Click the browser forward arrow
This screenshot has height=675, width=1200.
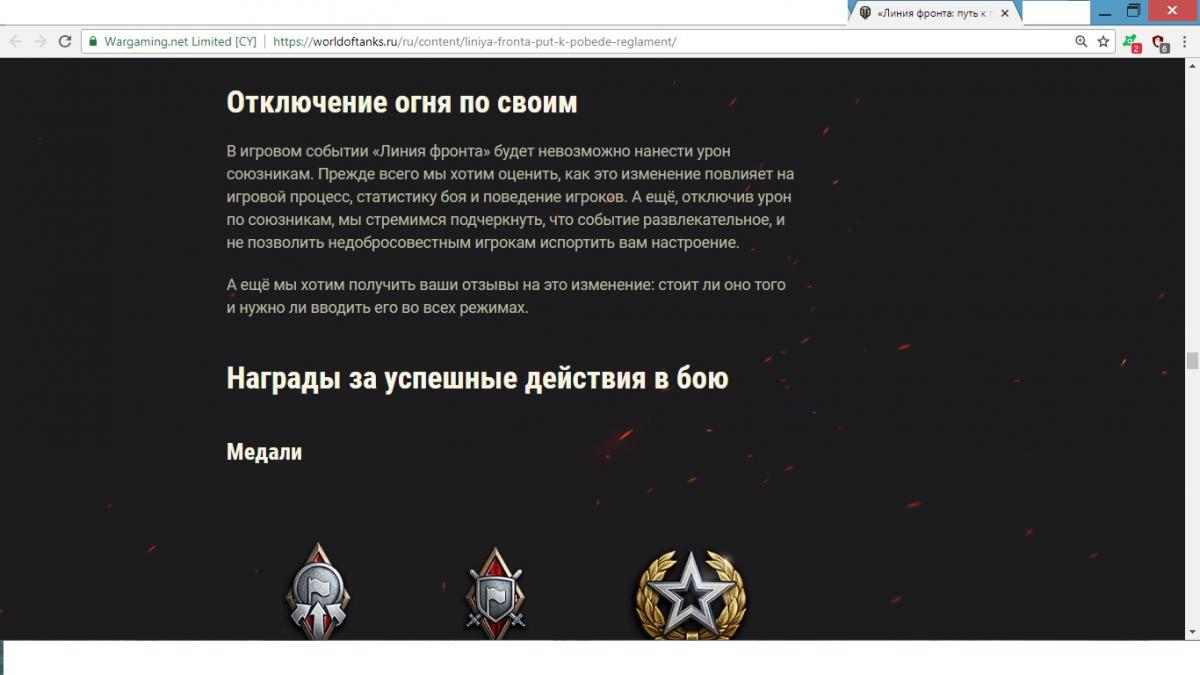coord(40,42)
